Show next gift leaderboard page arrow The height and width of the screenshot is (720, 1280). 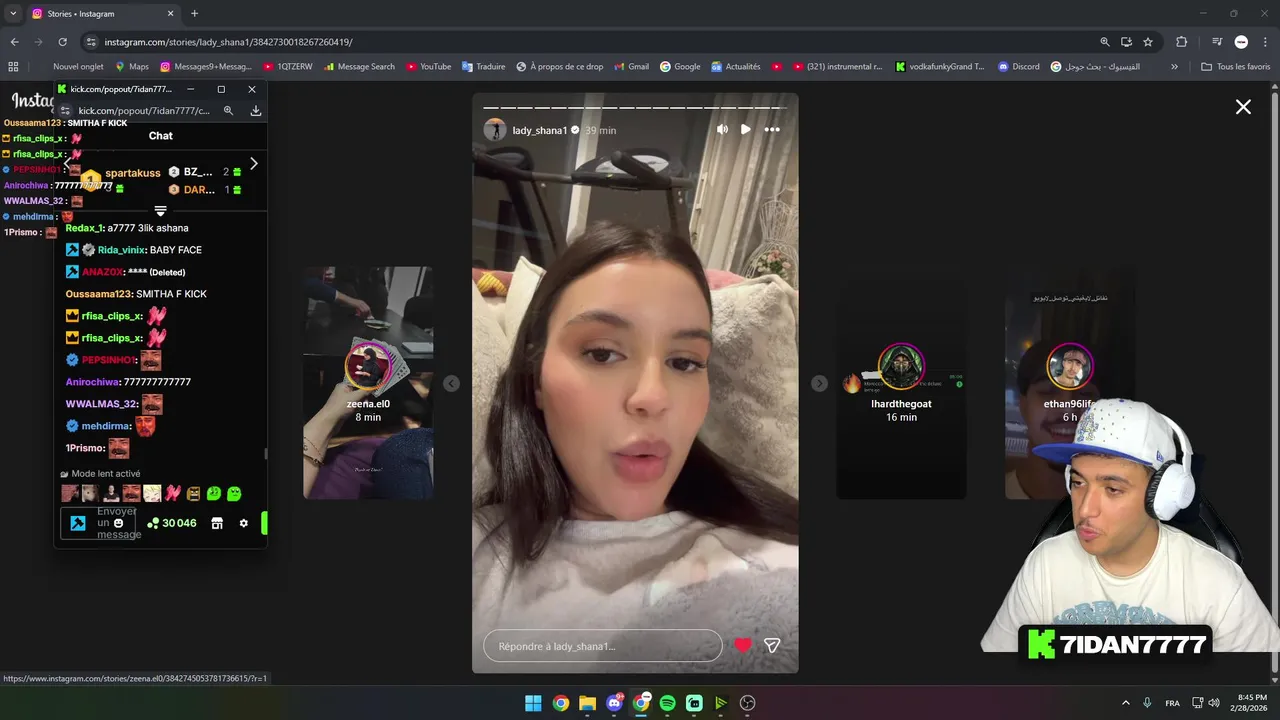coord(253,163)
